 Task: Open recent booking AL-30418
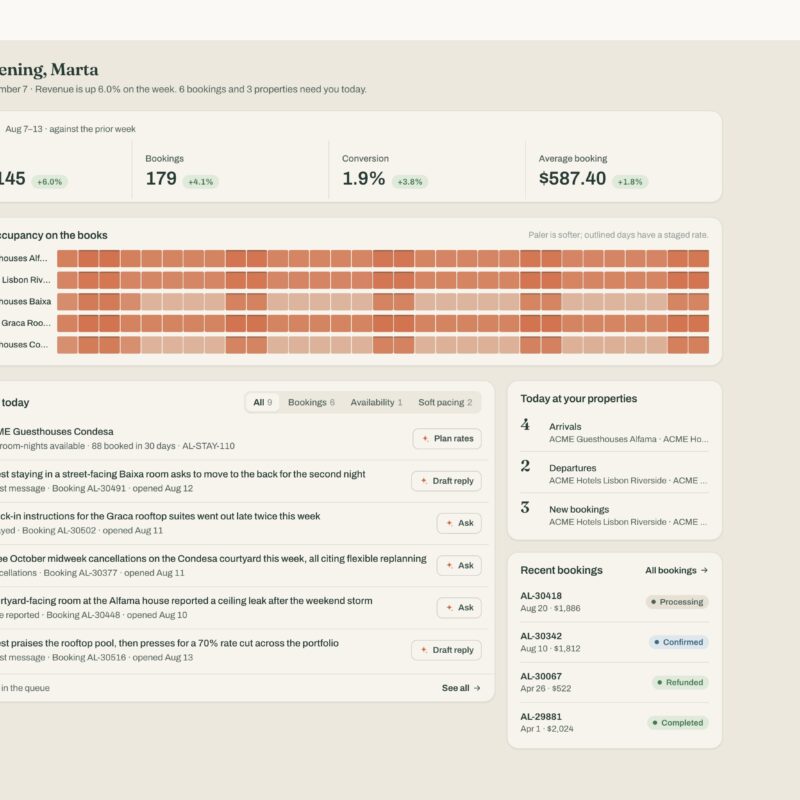pyautogui.click(x=614, y=602)
